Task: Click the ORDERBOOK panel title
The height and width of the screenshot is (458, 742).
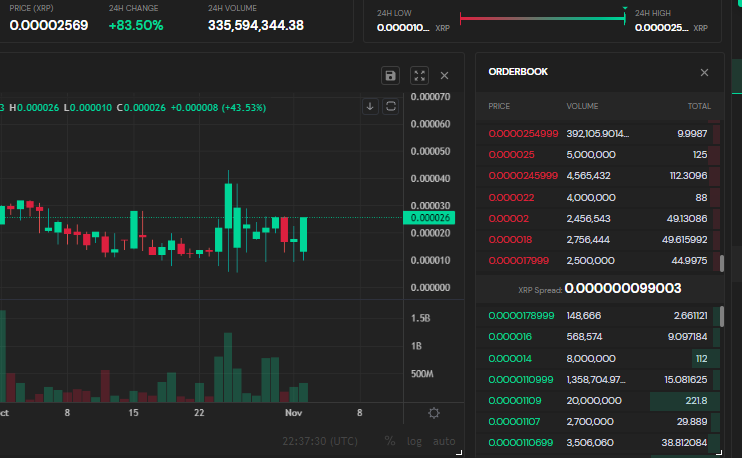Action: [518, 72]
